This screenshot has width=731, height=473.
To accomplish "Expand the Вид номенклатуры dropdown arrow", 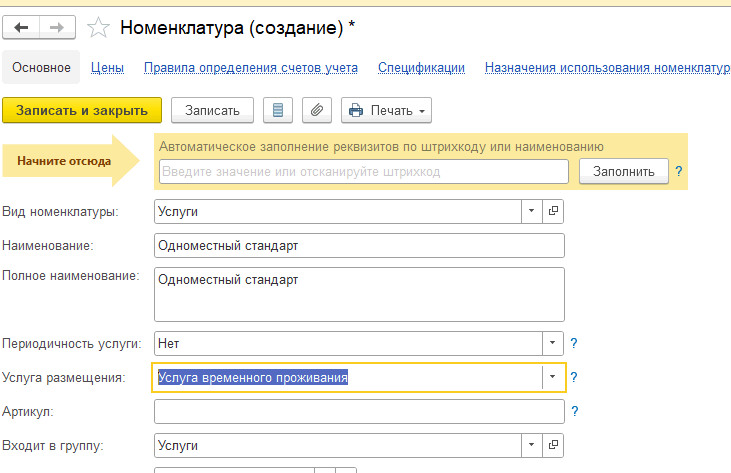I will tap(531, 211).
